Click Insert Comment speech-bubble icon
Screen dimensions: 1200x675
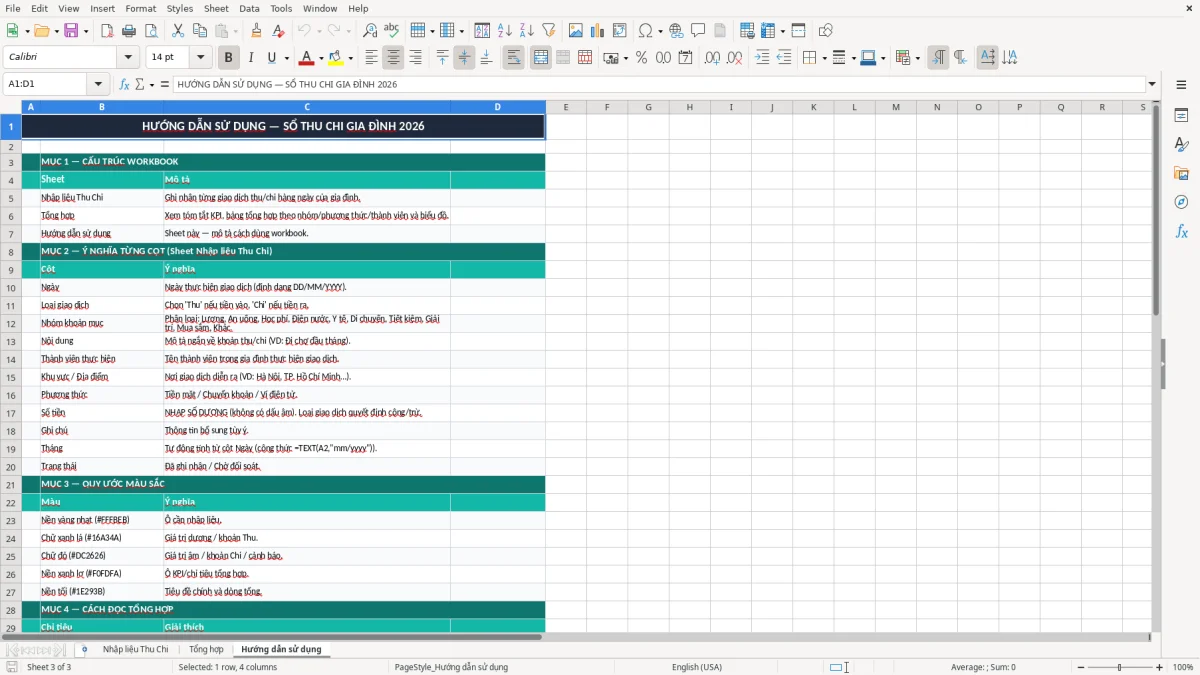pos(698,31)
